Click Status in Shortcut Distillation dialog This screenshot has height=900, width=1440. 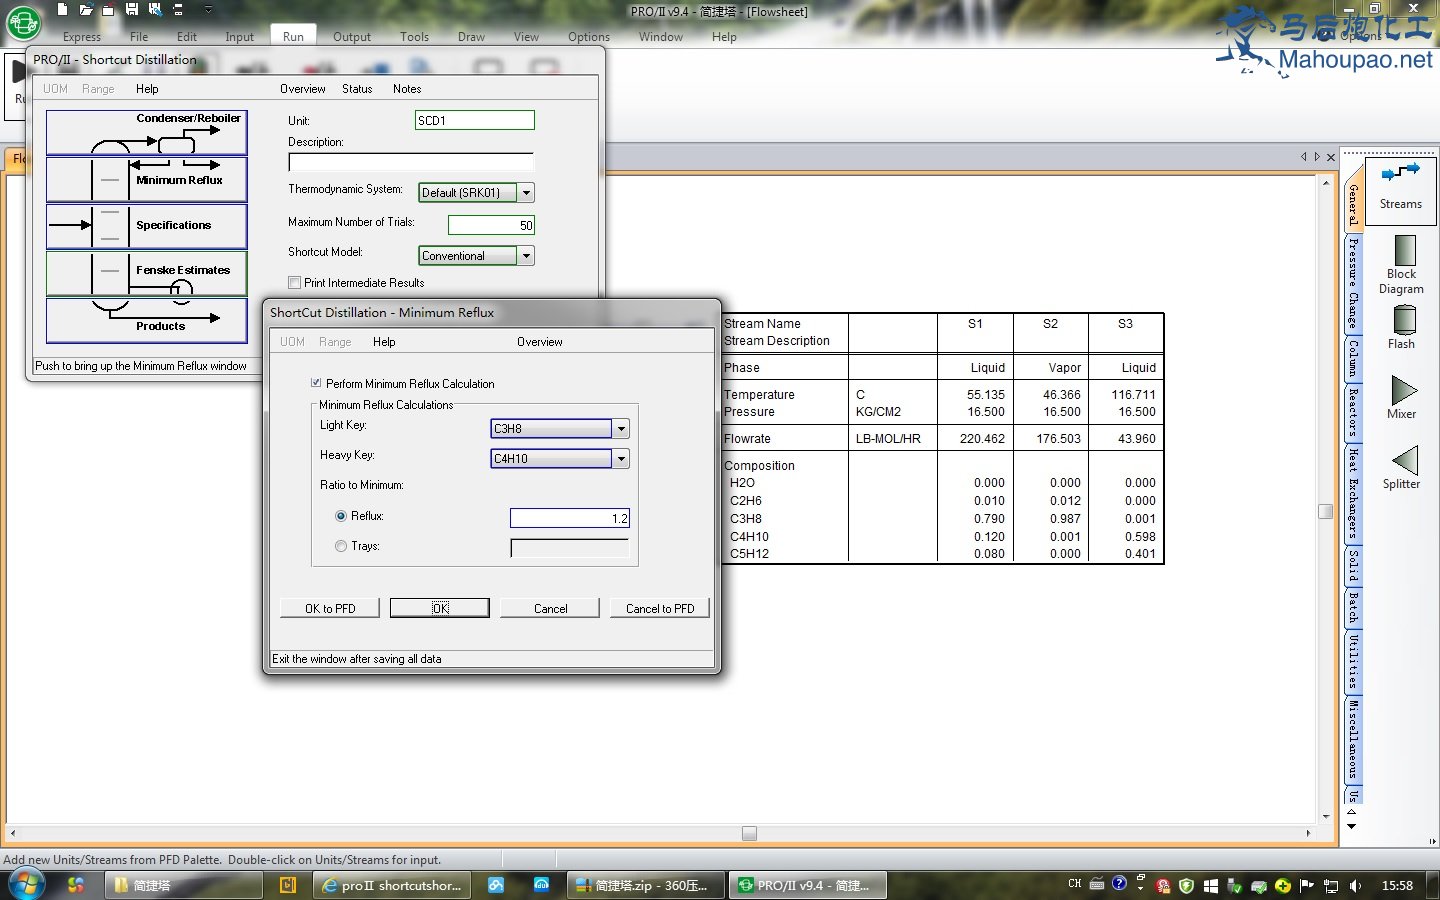[357, 89]
